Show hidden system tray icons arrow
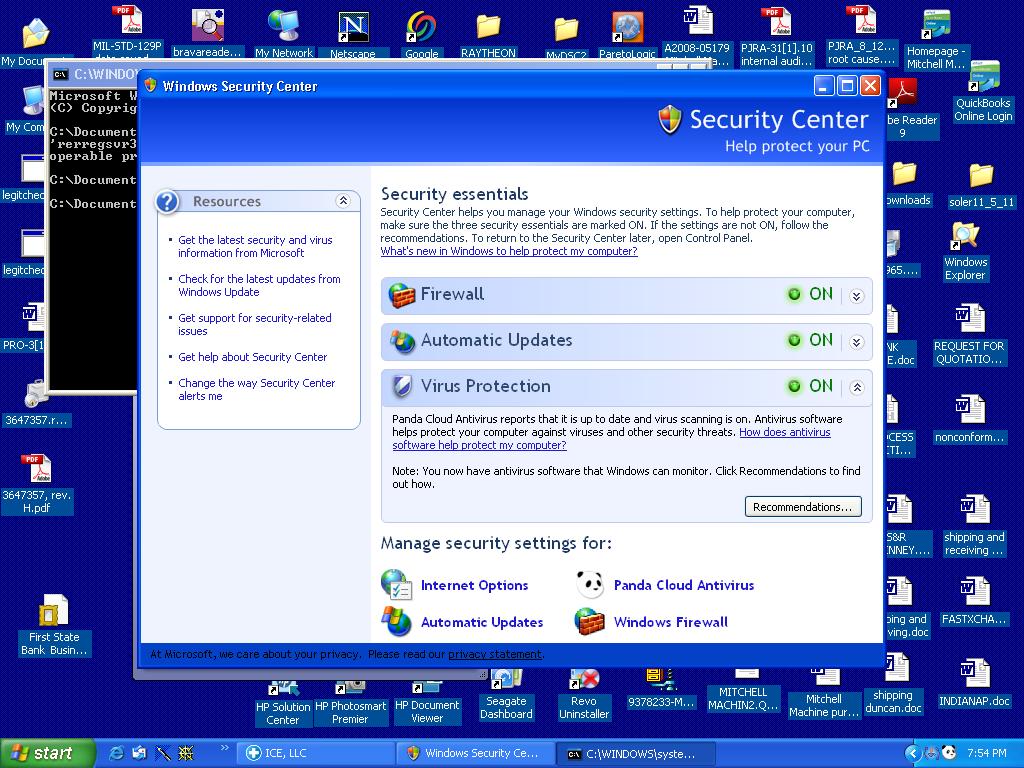 913,753
